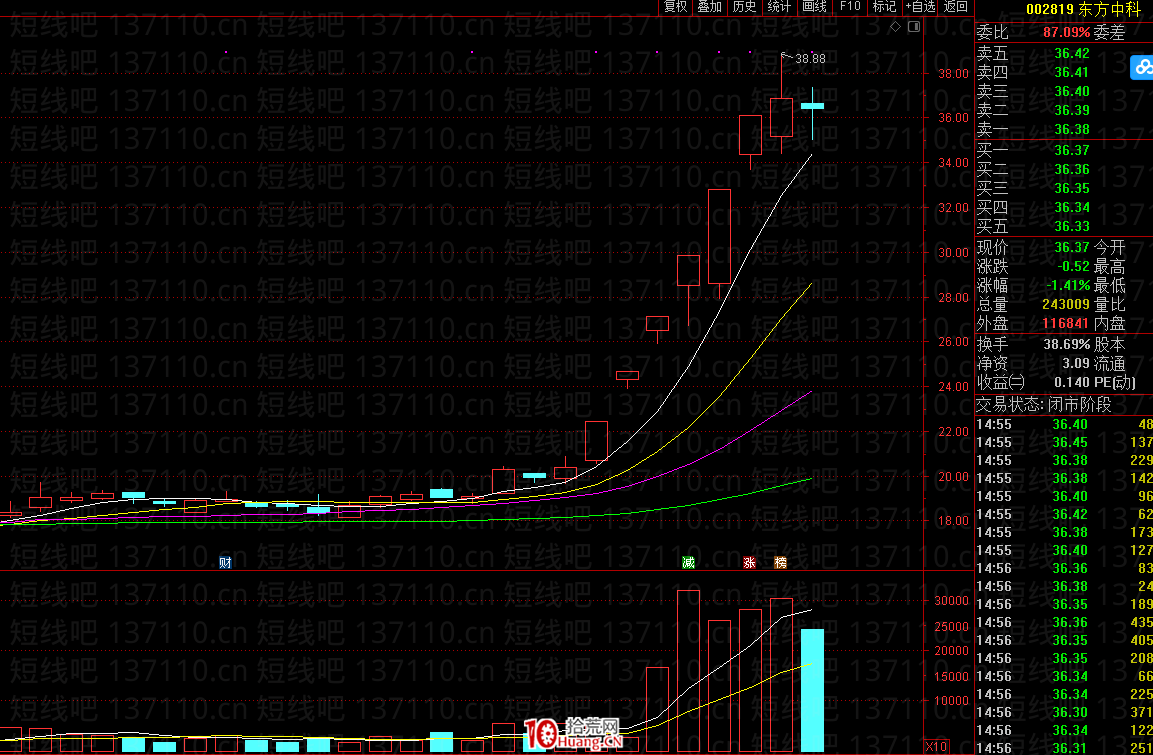Click the X10 volume scale label

[x=936, y=746]
